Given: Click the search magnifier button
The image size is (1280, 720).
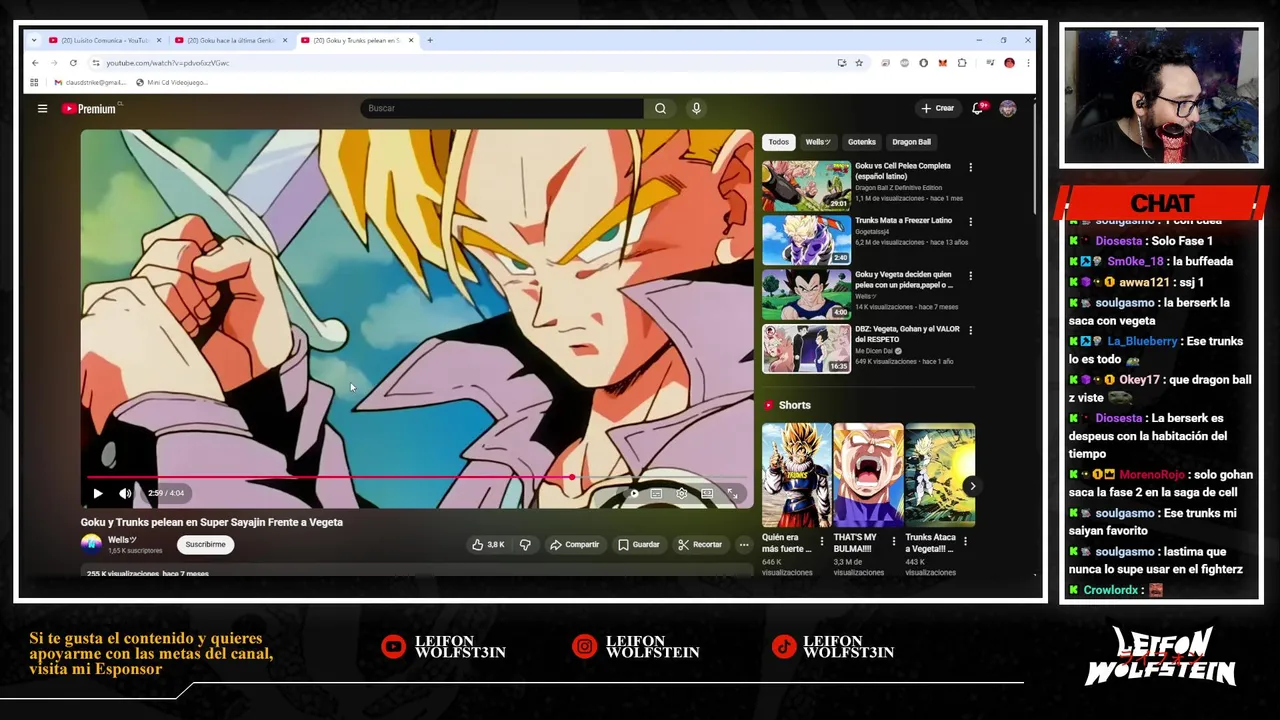Looking at the screenshot, I should [660, 108].
